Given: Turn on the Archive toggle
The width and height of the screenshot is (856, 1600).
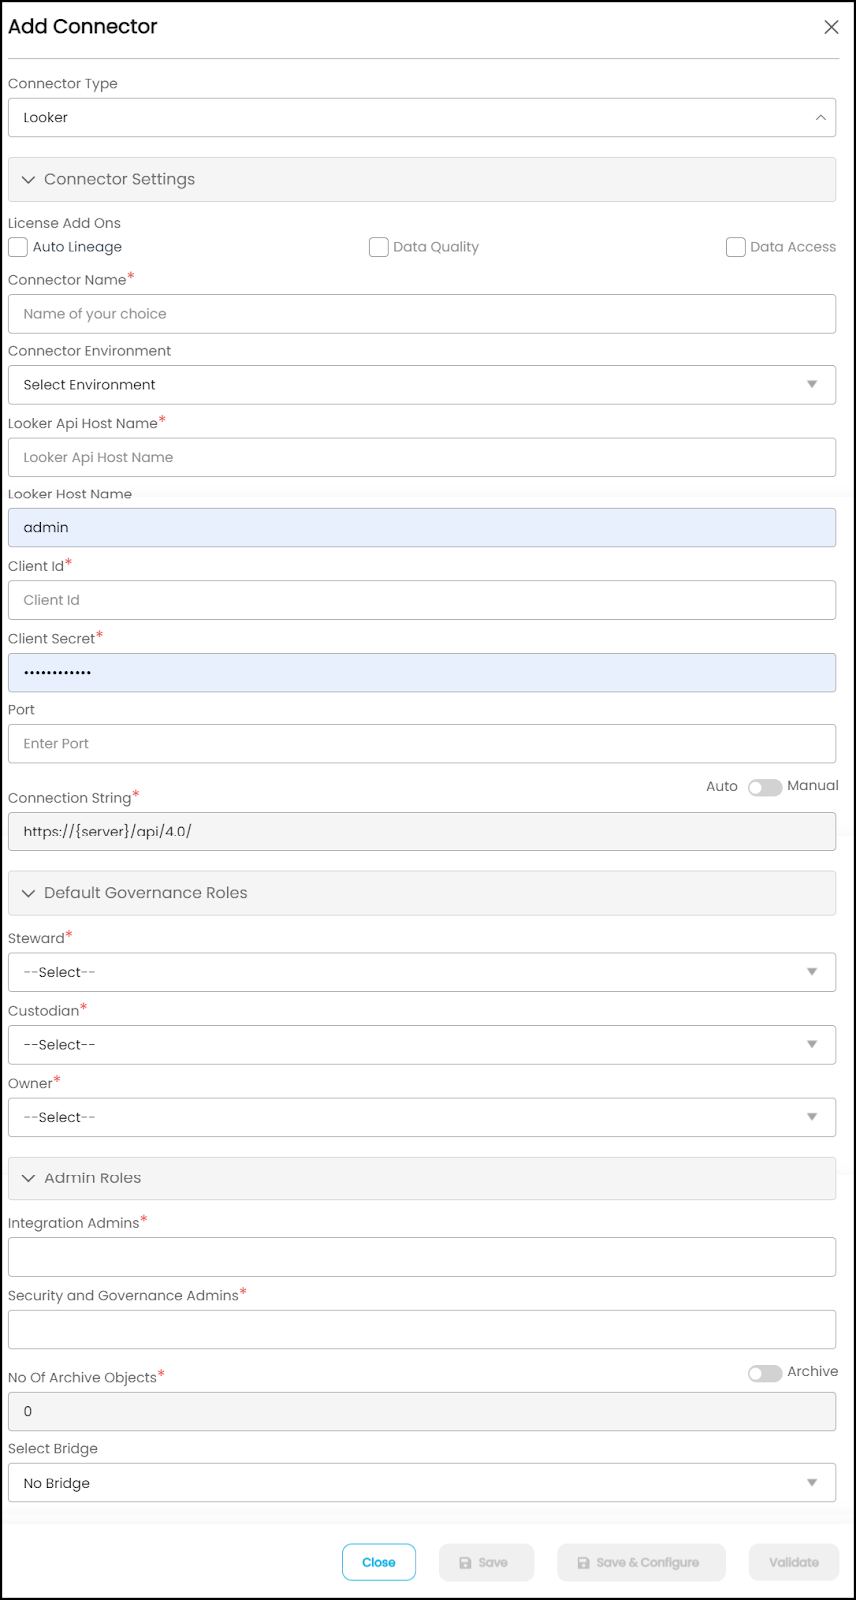Looking at the screenshot, I should pos(765,1373).
